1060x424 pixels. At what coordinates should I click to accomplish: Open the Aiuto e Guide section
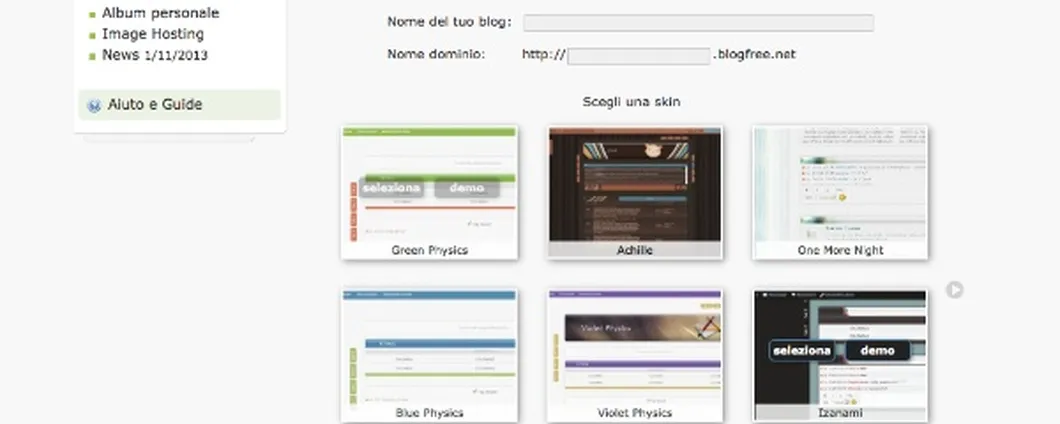coord(179,105)
